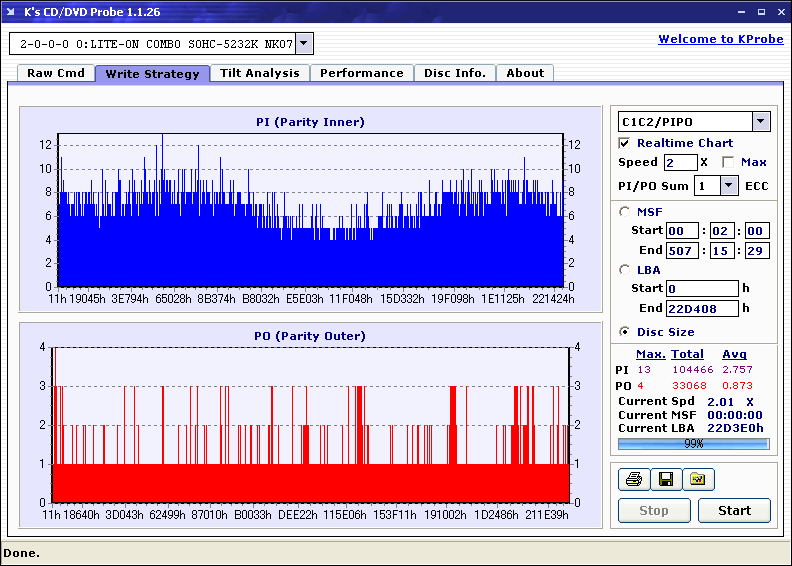Enable the Realtime Chart checkbox
Image resolution: width=792 pixels, height=566 pixels.
click(x=625, y=143)
